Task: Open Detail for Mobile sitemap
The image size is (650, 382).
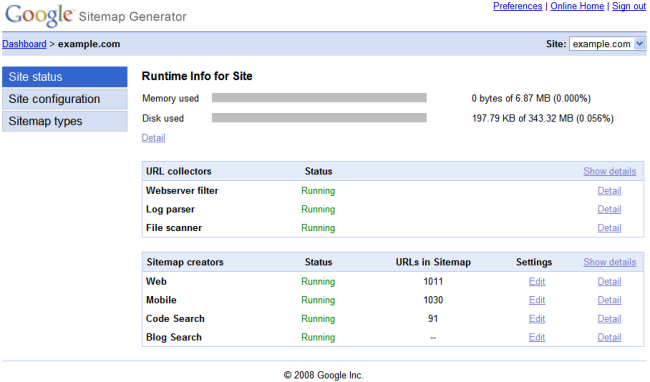Action: coord(609,300)
